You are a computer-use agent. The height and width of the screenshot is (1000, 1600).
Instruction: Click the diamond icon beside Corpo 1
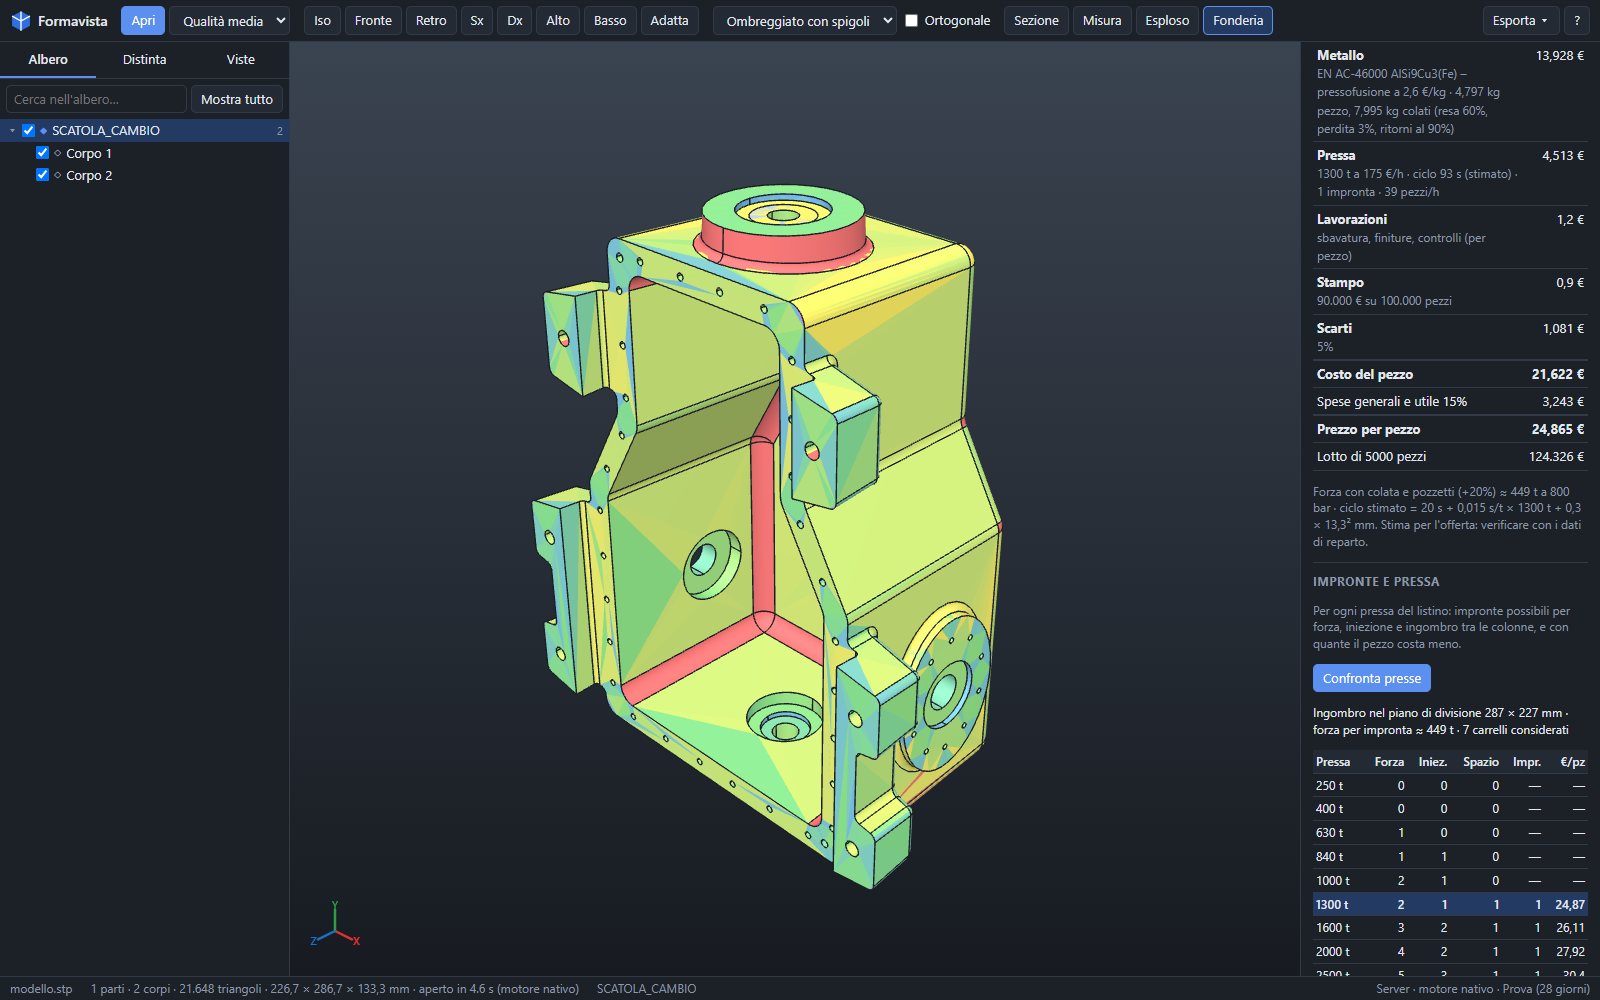point(57,153)
